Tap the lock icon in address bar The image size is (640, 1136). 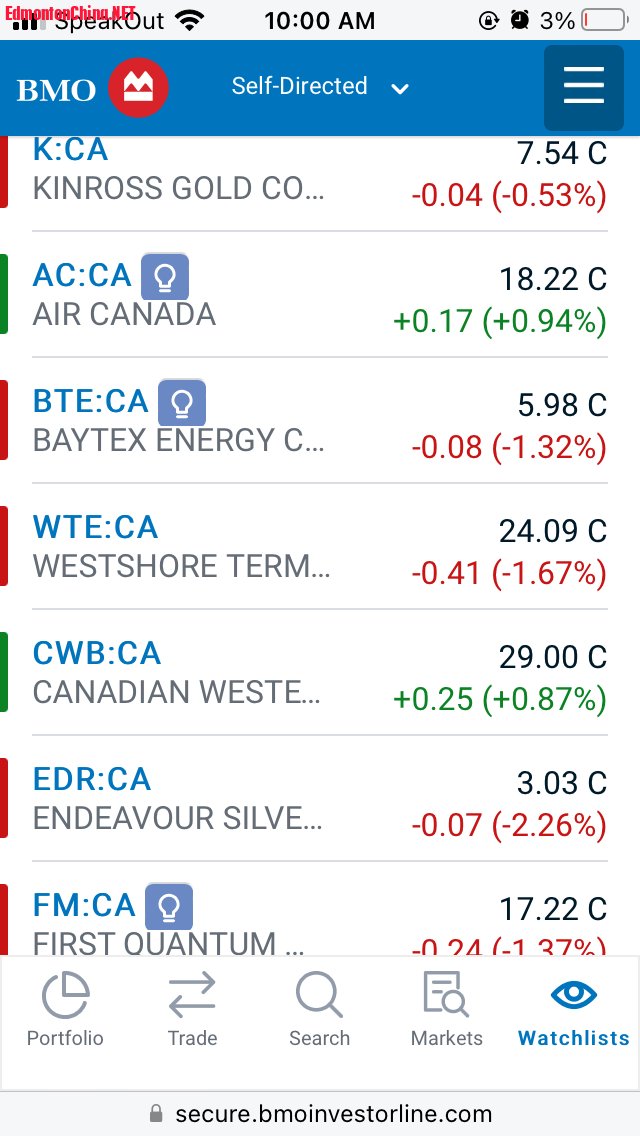point(156,1114)
